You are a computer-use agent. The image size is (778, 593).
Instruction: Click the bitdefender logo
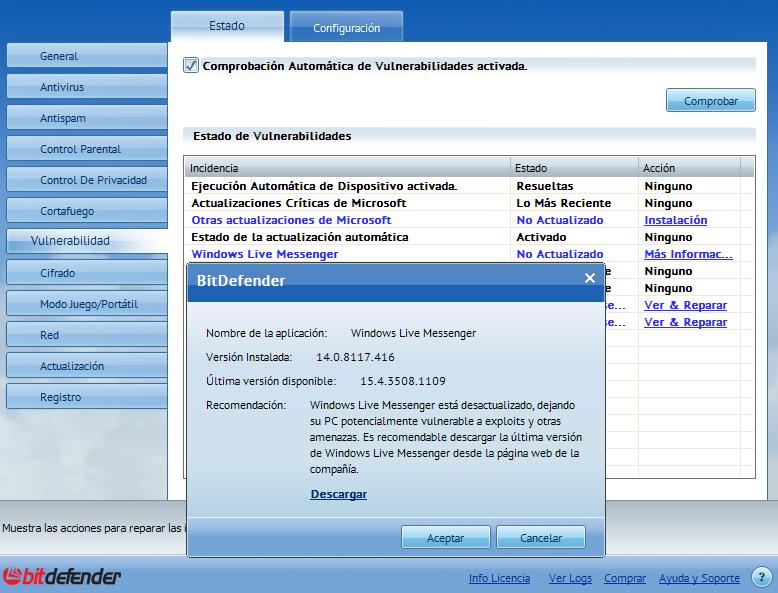tap(62, 577)
